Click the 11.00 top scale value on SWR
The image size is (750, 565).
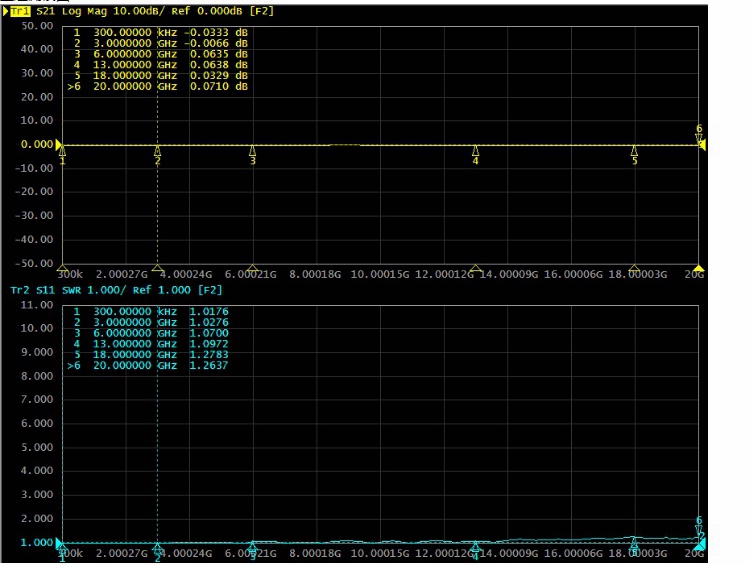click(35, 304)
